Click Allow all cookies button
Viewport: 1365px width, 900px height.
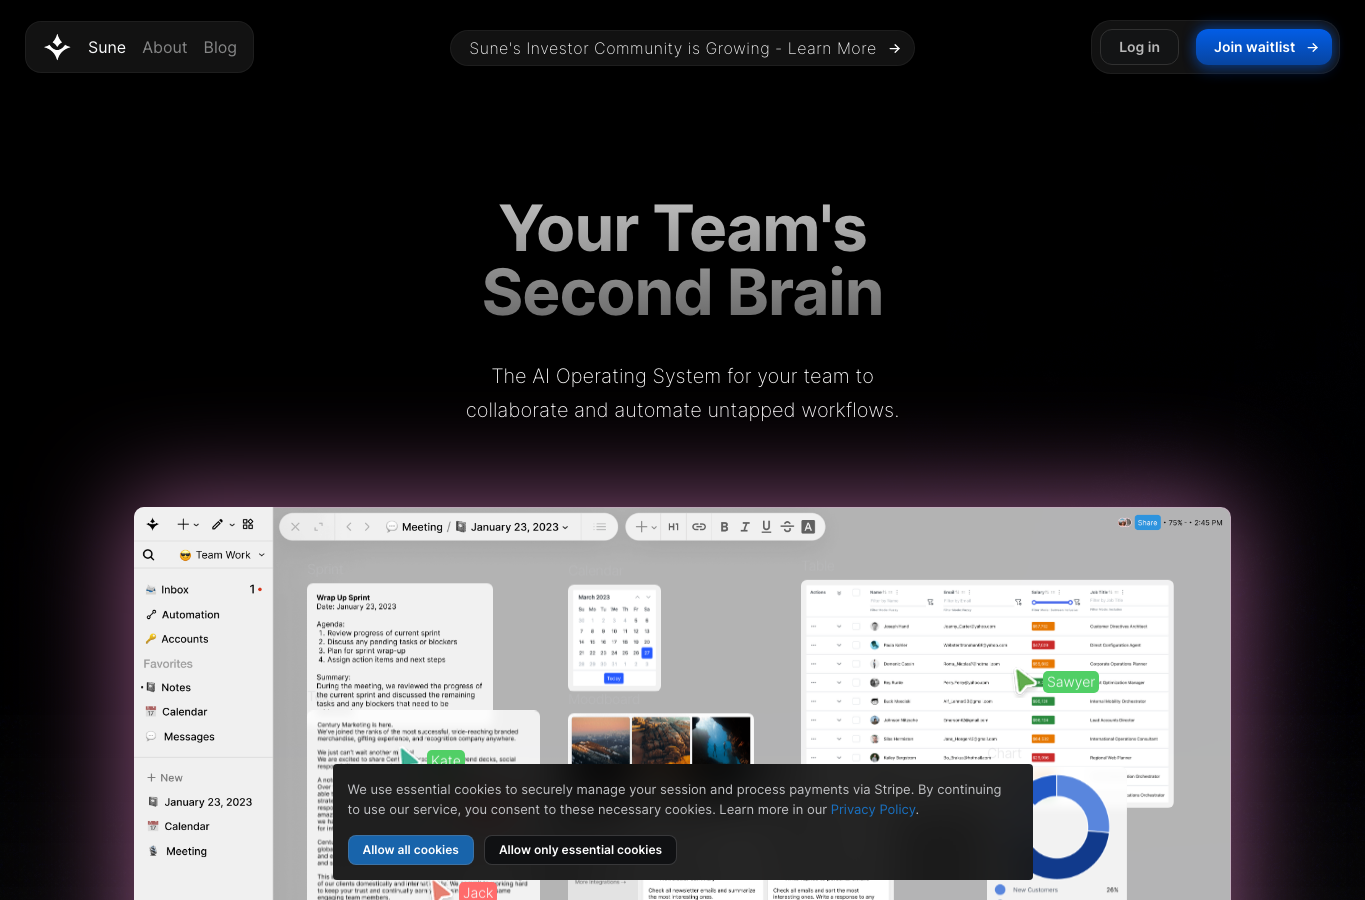click(411, 850)
